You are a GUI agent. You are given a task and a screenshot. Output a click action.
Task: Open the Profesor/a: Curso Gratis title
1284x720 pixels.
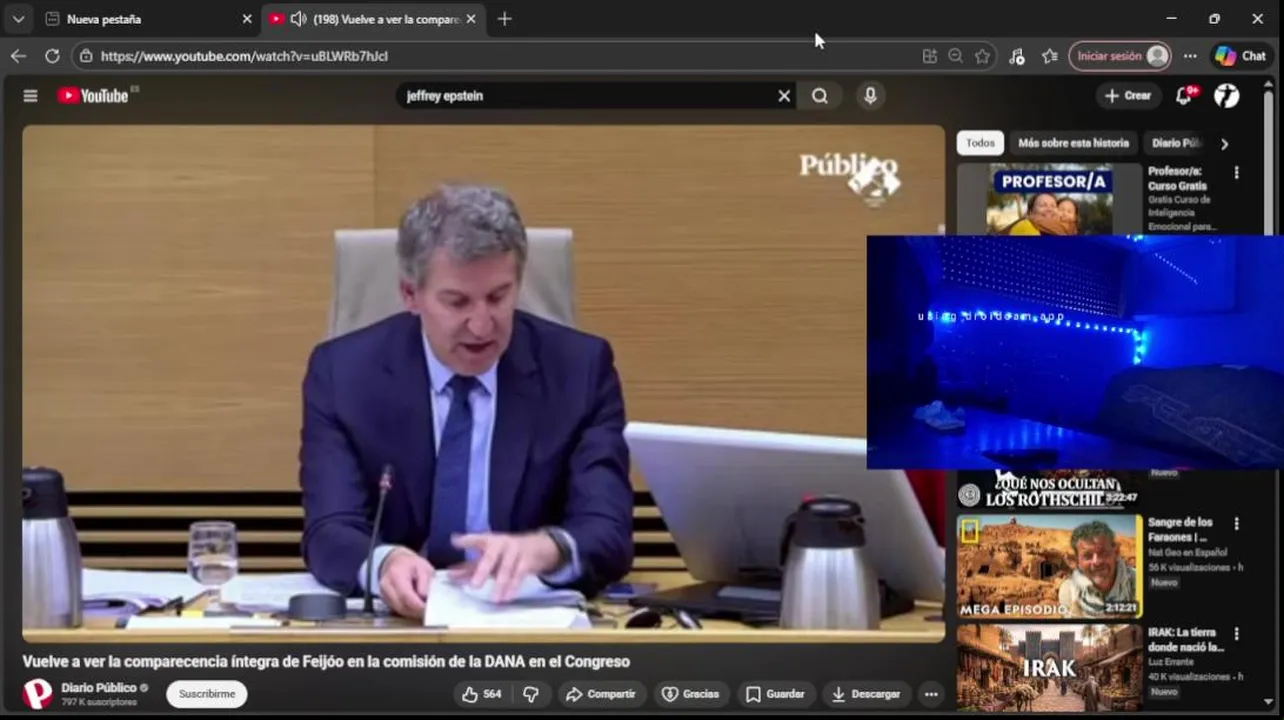point(1177,178)
